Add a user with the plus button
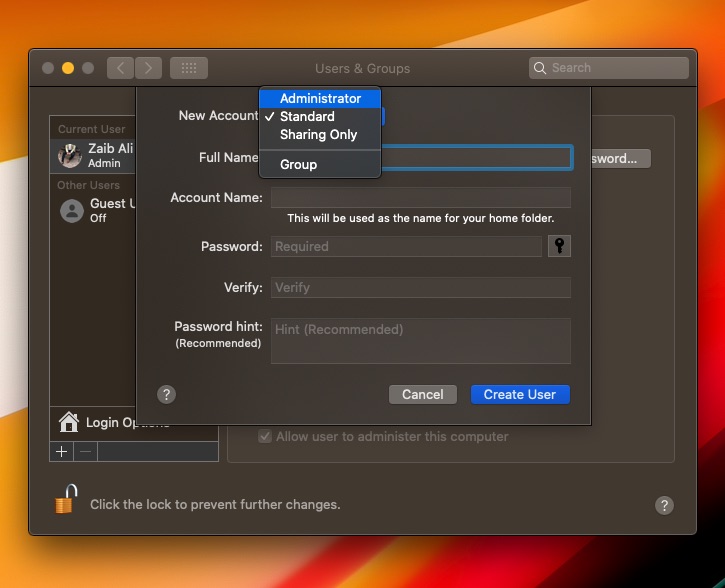The width and height of the screenshot is (725, 588). click(61, 452)
